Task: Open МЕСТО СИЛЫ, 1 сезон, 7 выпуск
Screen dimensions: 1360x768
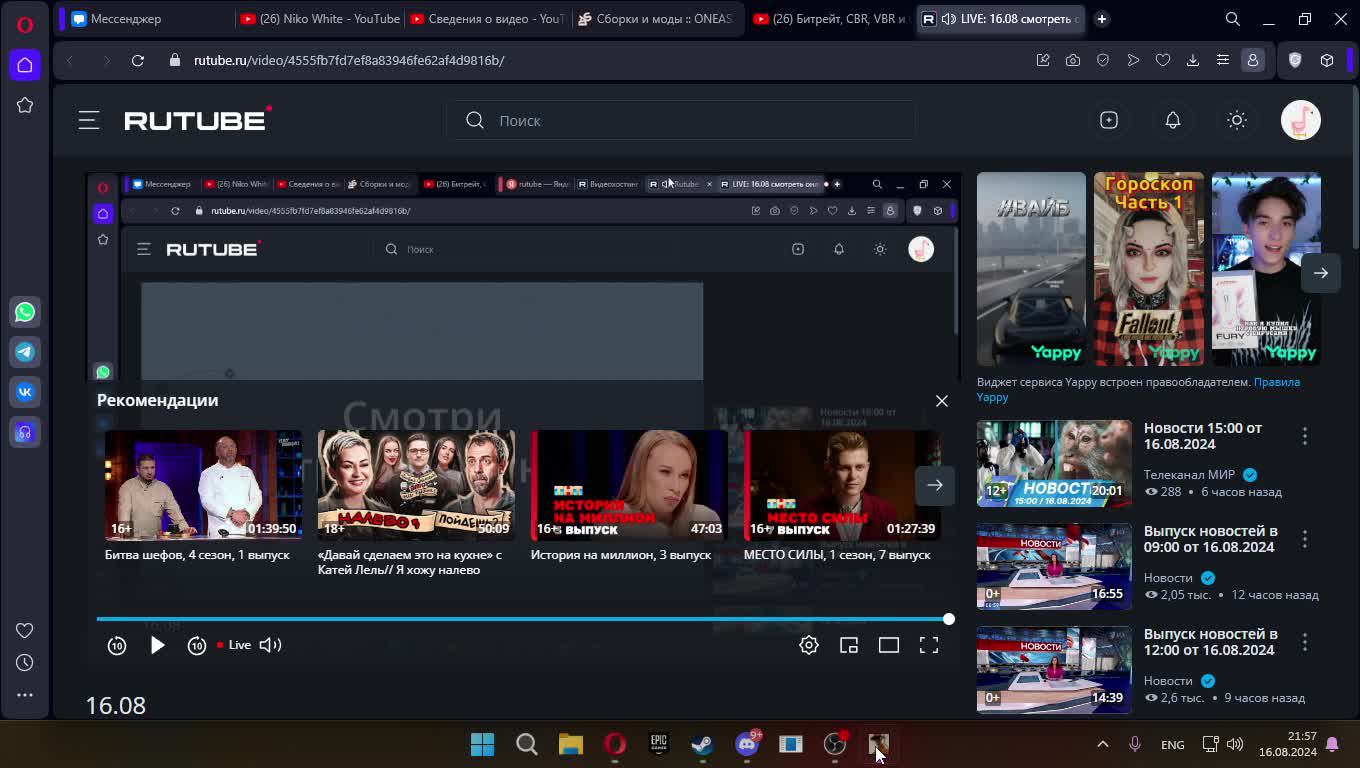Action: 842,485
